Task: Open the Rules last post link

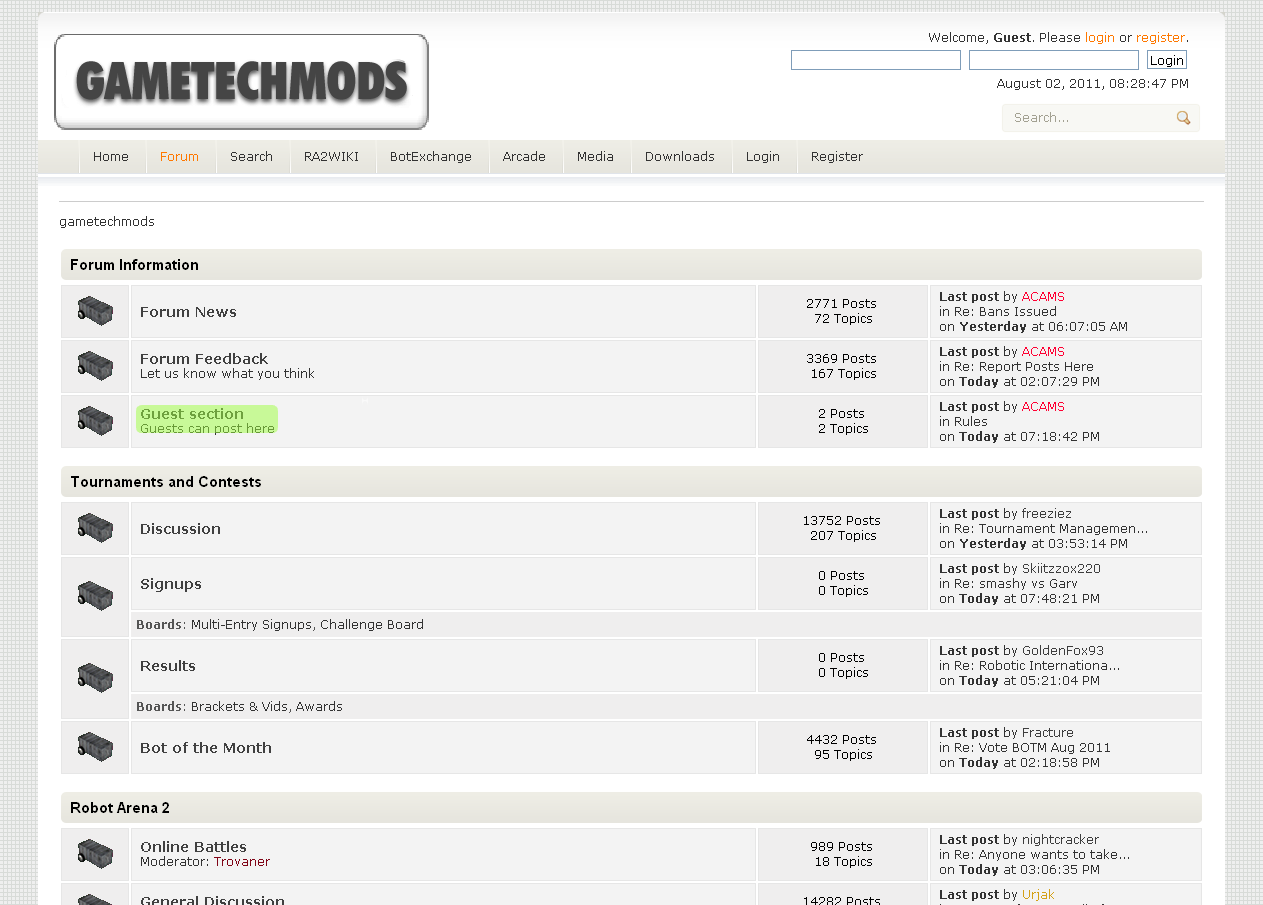Action: [x=971, y=422]
